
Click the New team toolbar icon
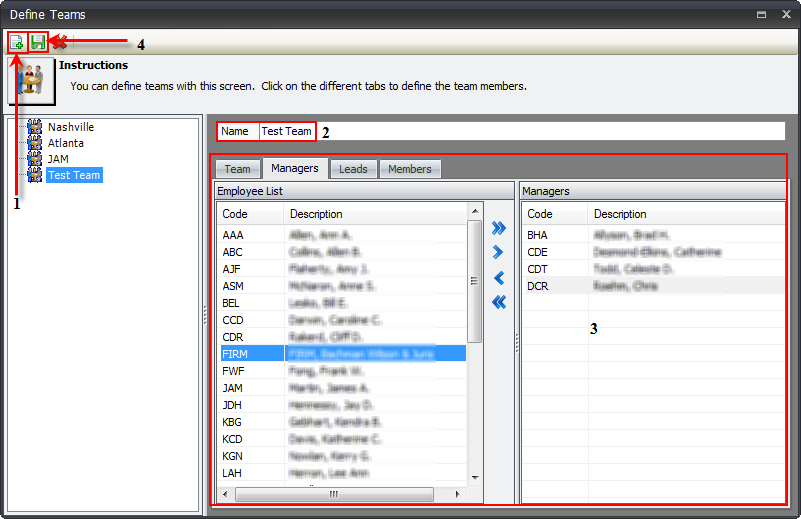[x=17, y=42]
